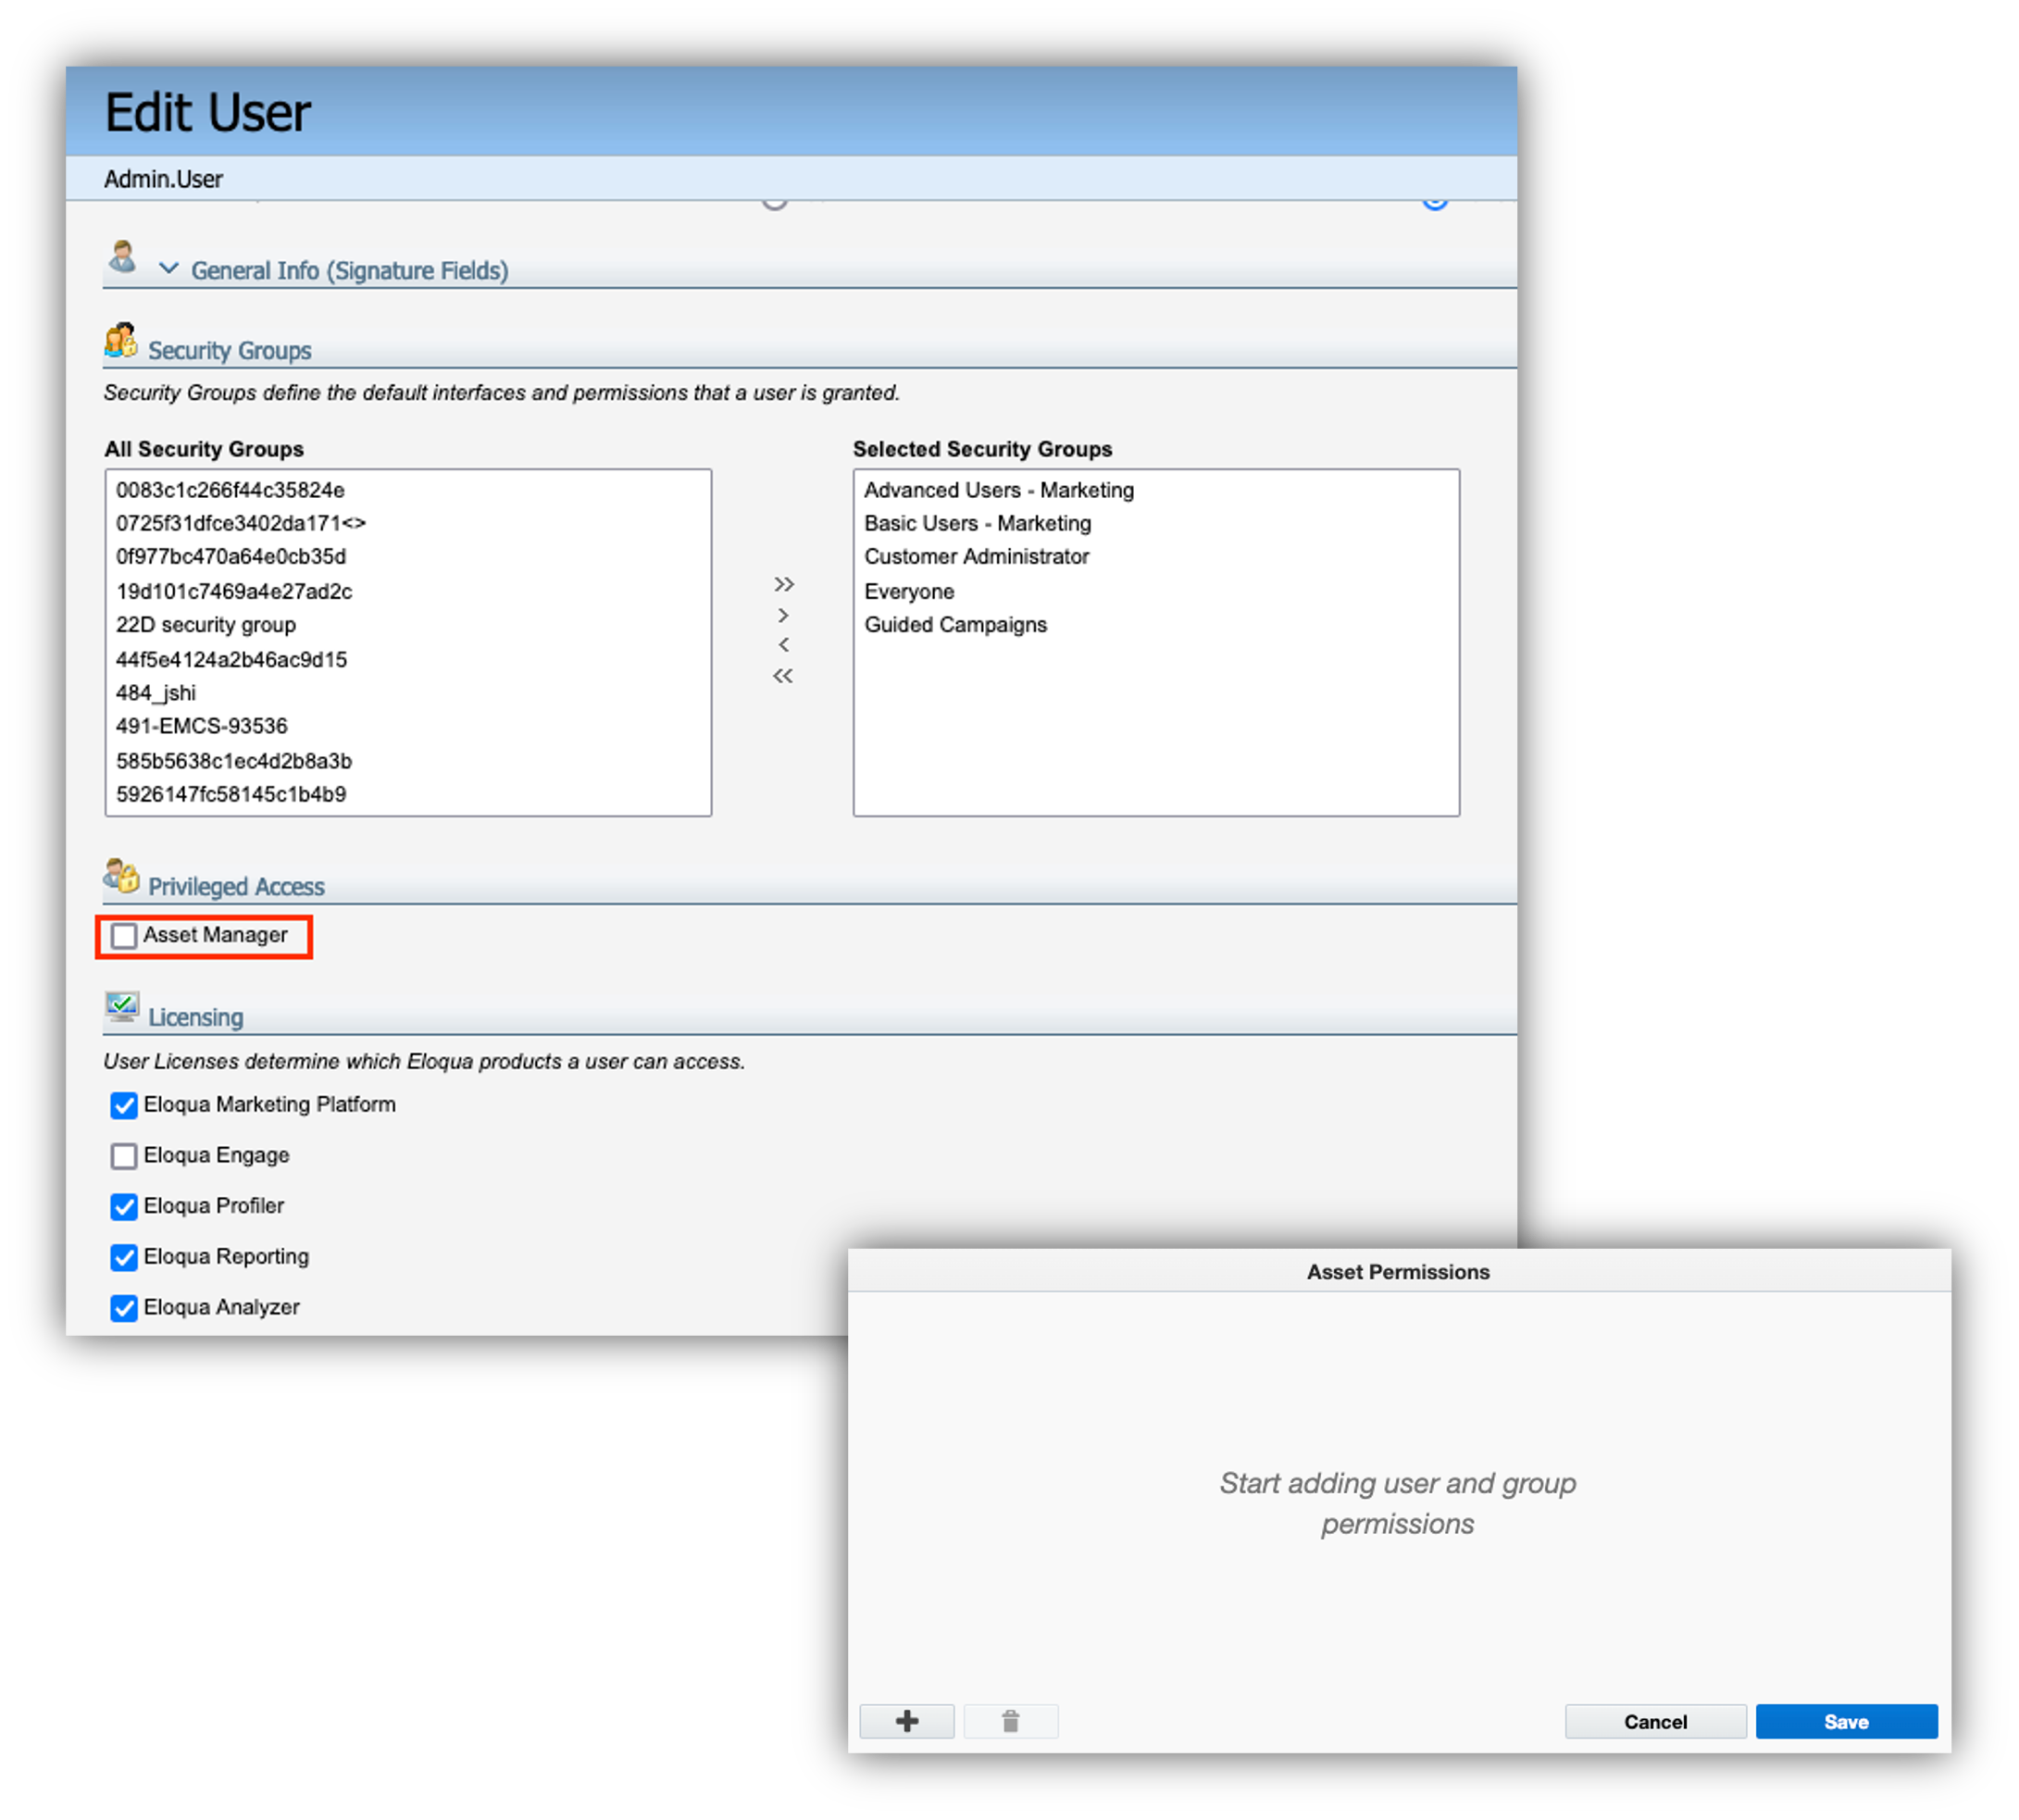Select Customer Administrator in selected groups
Viewport: 2019px width, 1820px height.
coord(976,557)
